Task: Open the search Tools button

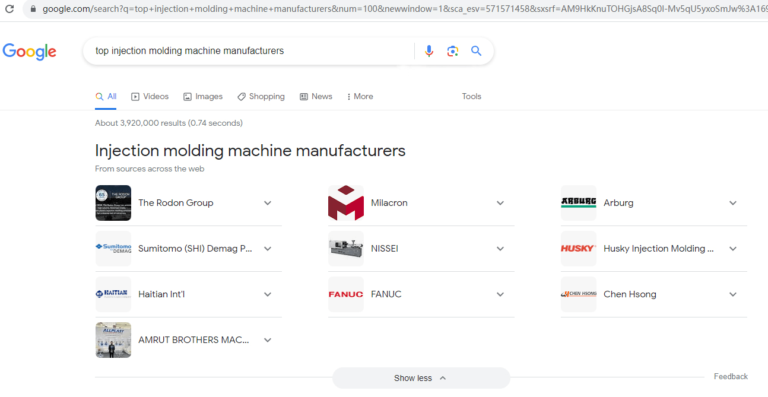Action: (x=471, y=96)
